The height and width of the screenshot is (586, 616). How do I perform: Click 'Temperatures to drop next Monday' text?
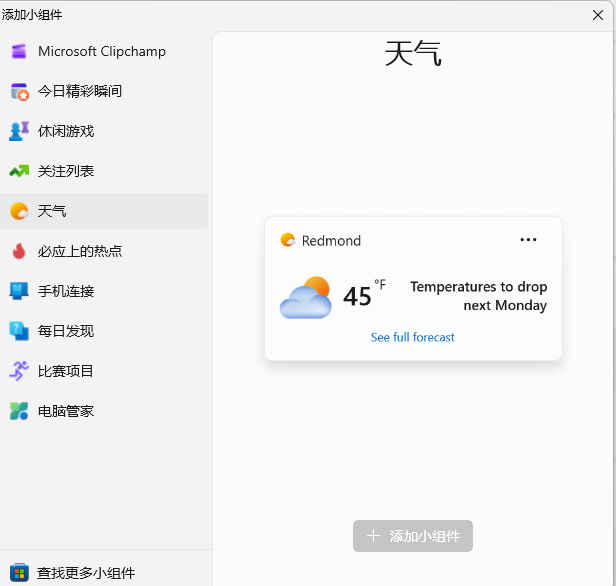[478, 296]
